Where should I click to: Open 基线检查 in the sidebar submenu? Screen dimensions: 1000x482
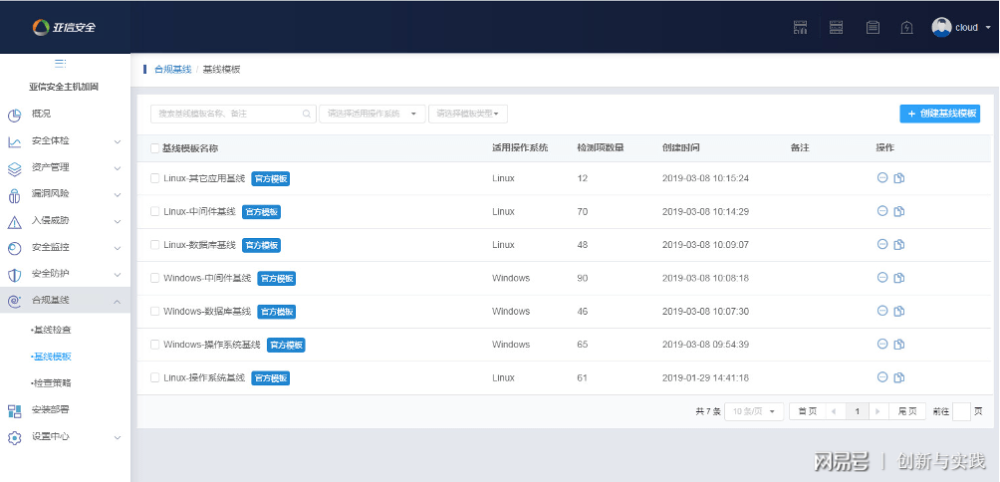tap(53, 330)
